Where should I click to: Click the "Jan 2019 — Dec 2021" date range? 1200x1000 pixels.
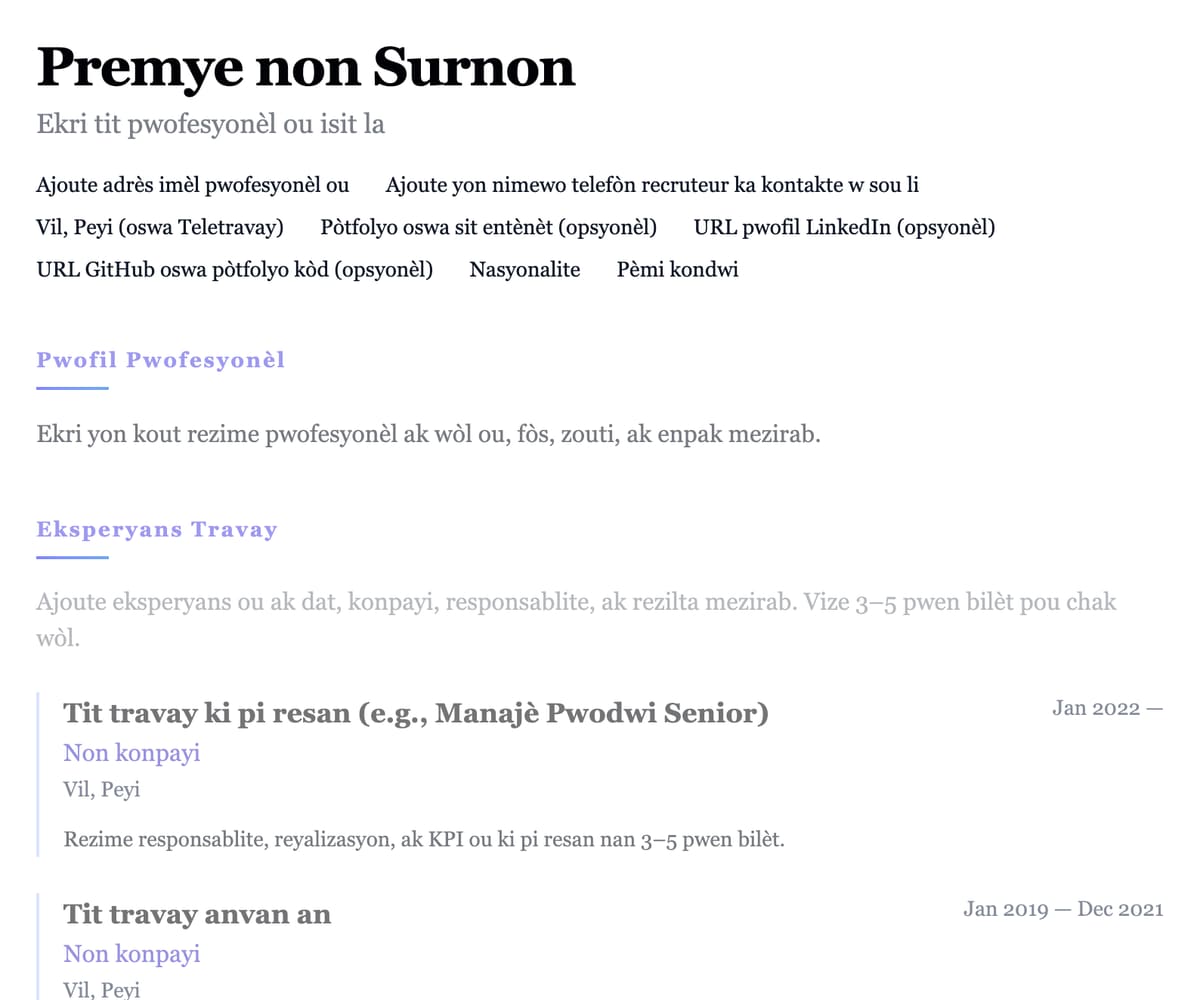[x=1063, y=909]
